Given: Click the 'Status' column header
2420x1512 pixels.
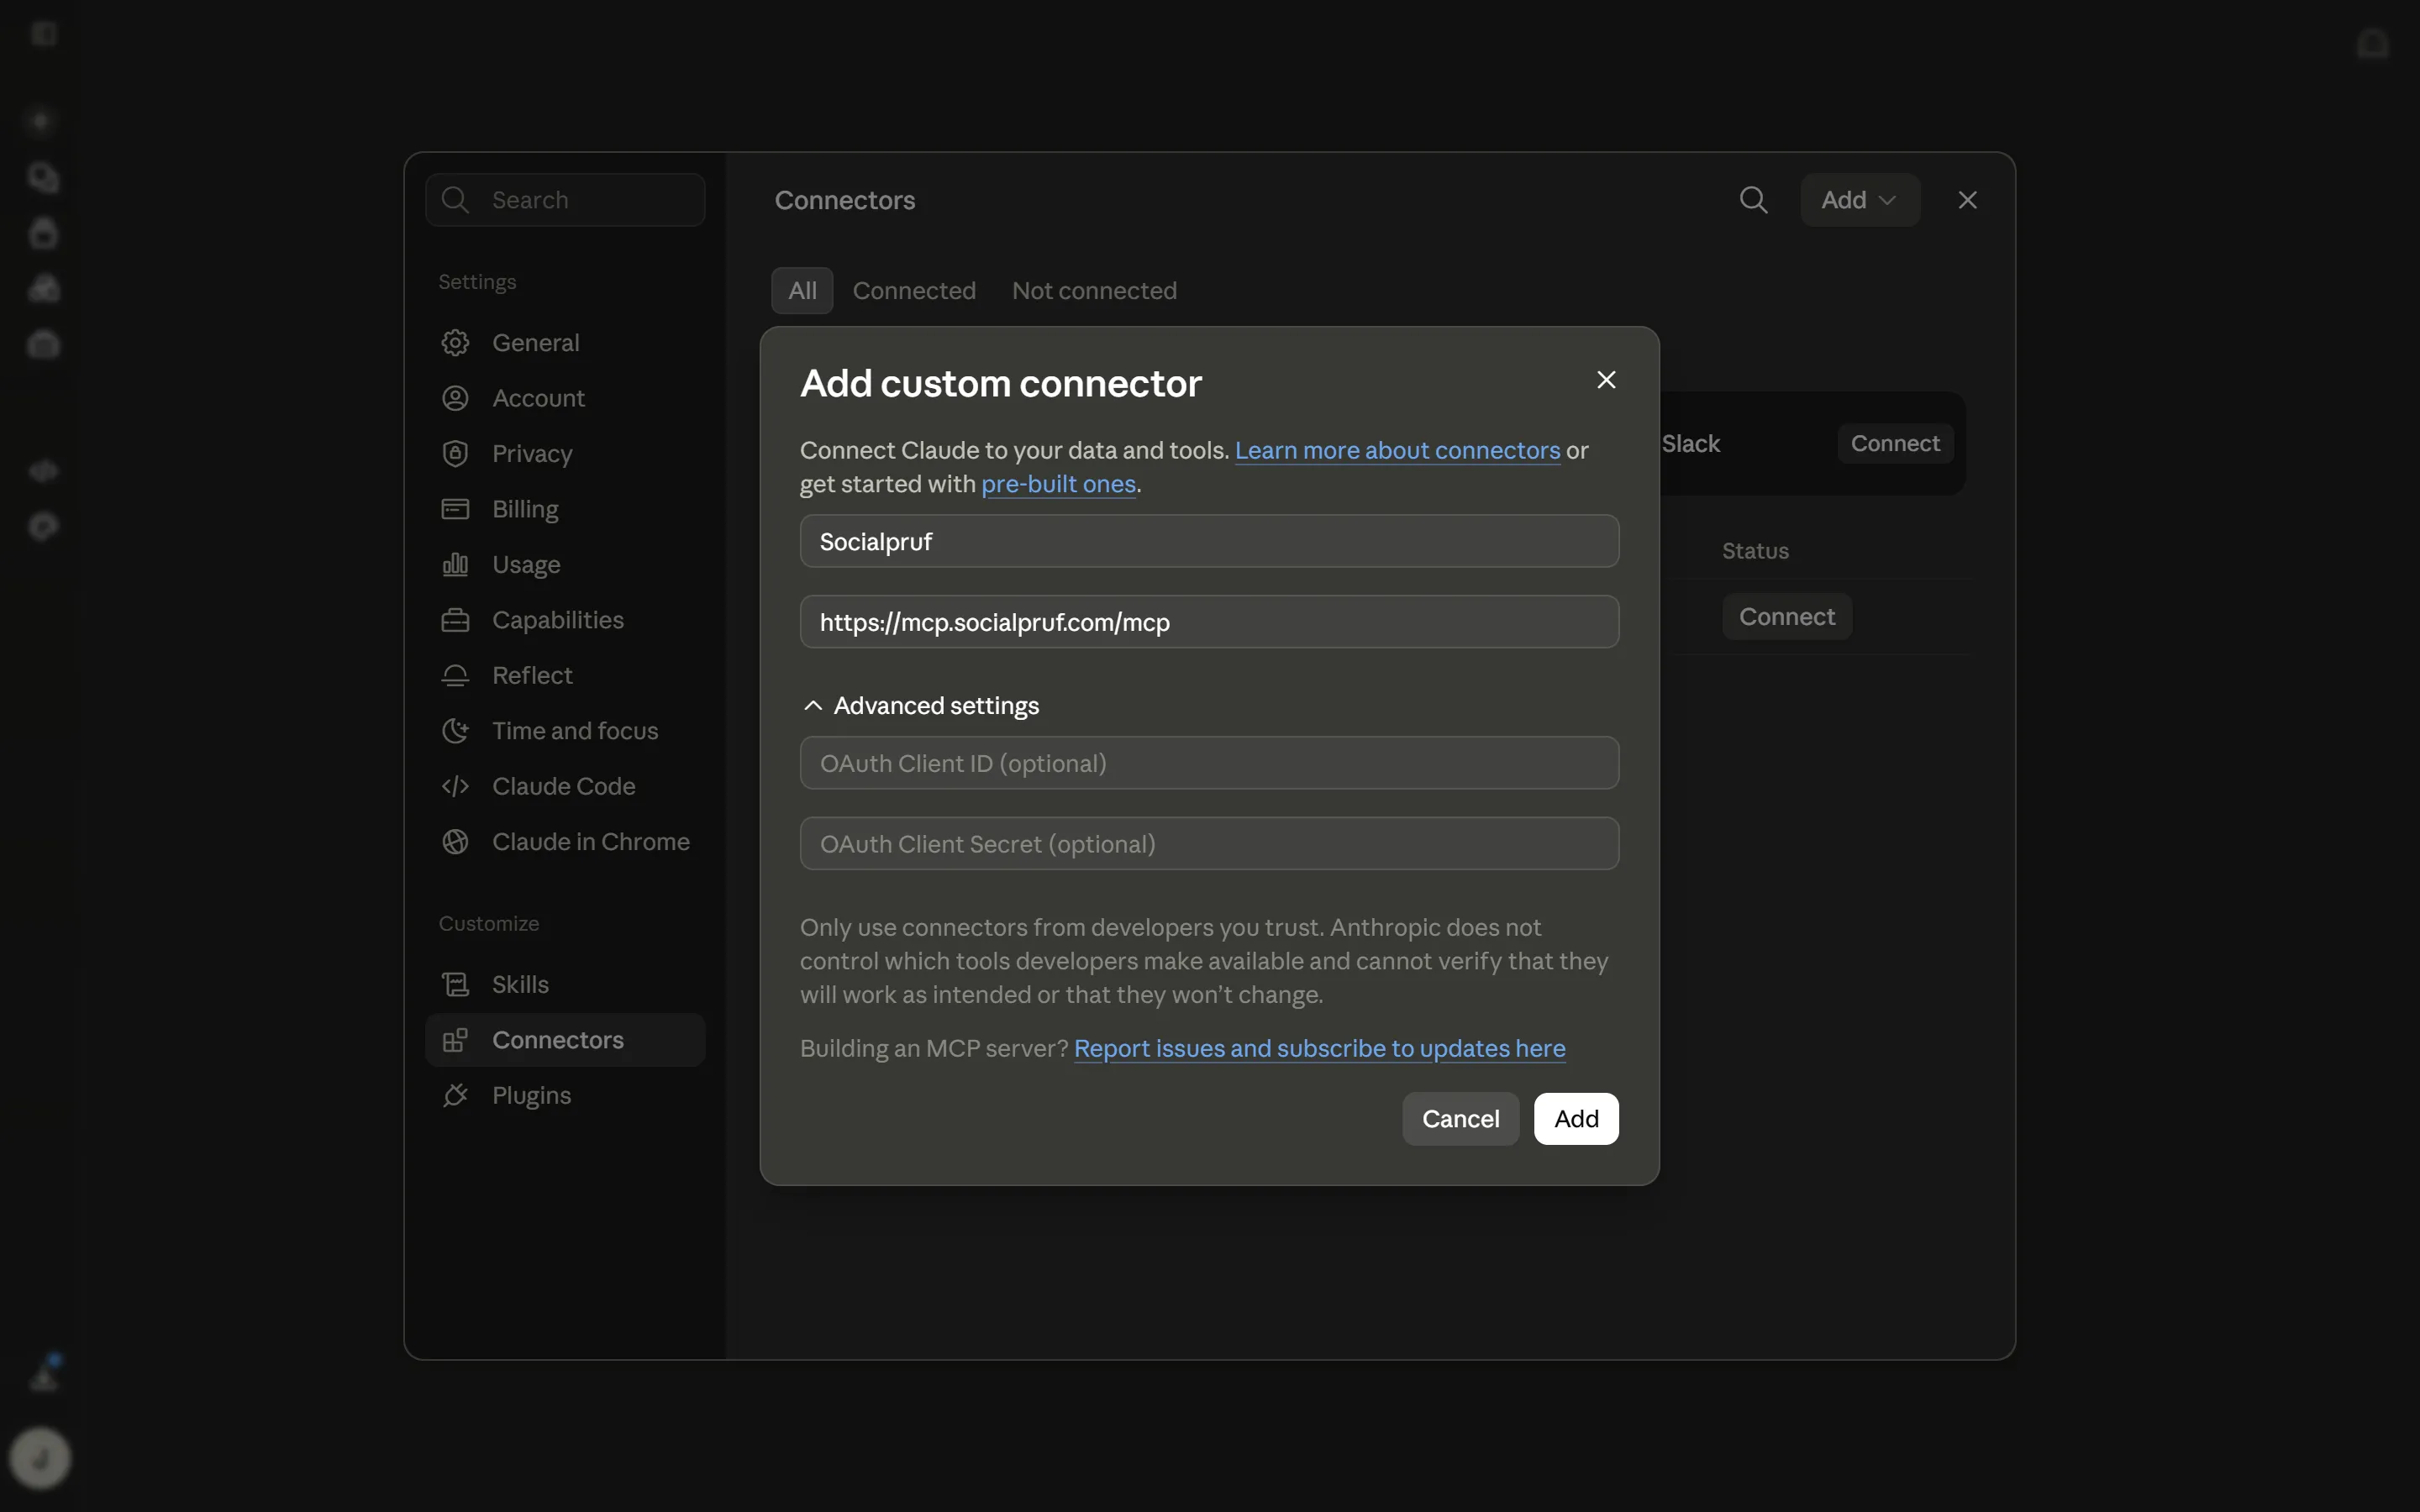Looking at the screenshot, I should (1755, 551).
